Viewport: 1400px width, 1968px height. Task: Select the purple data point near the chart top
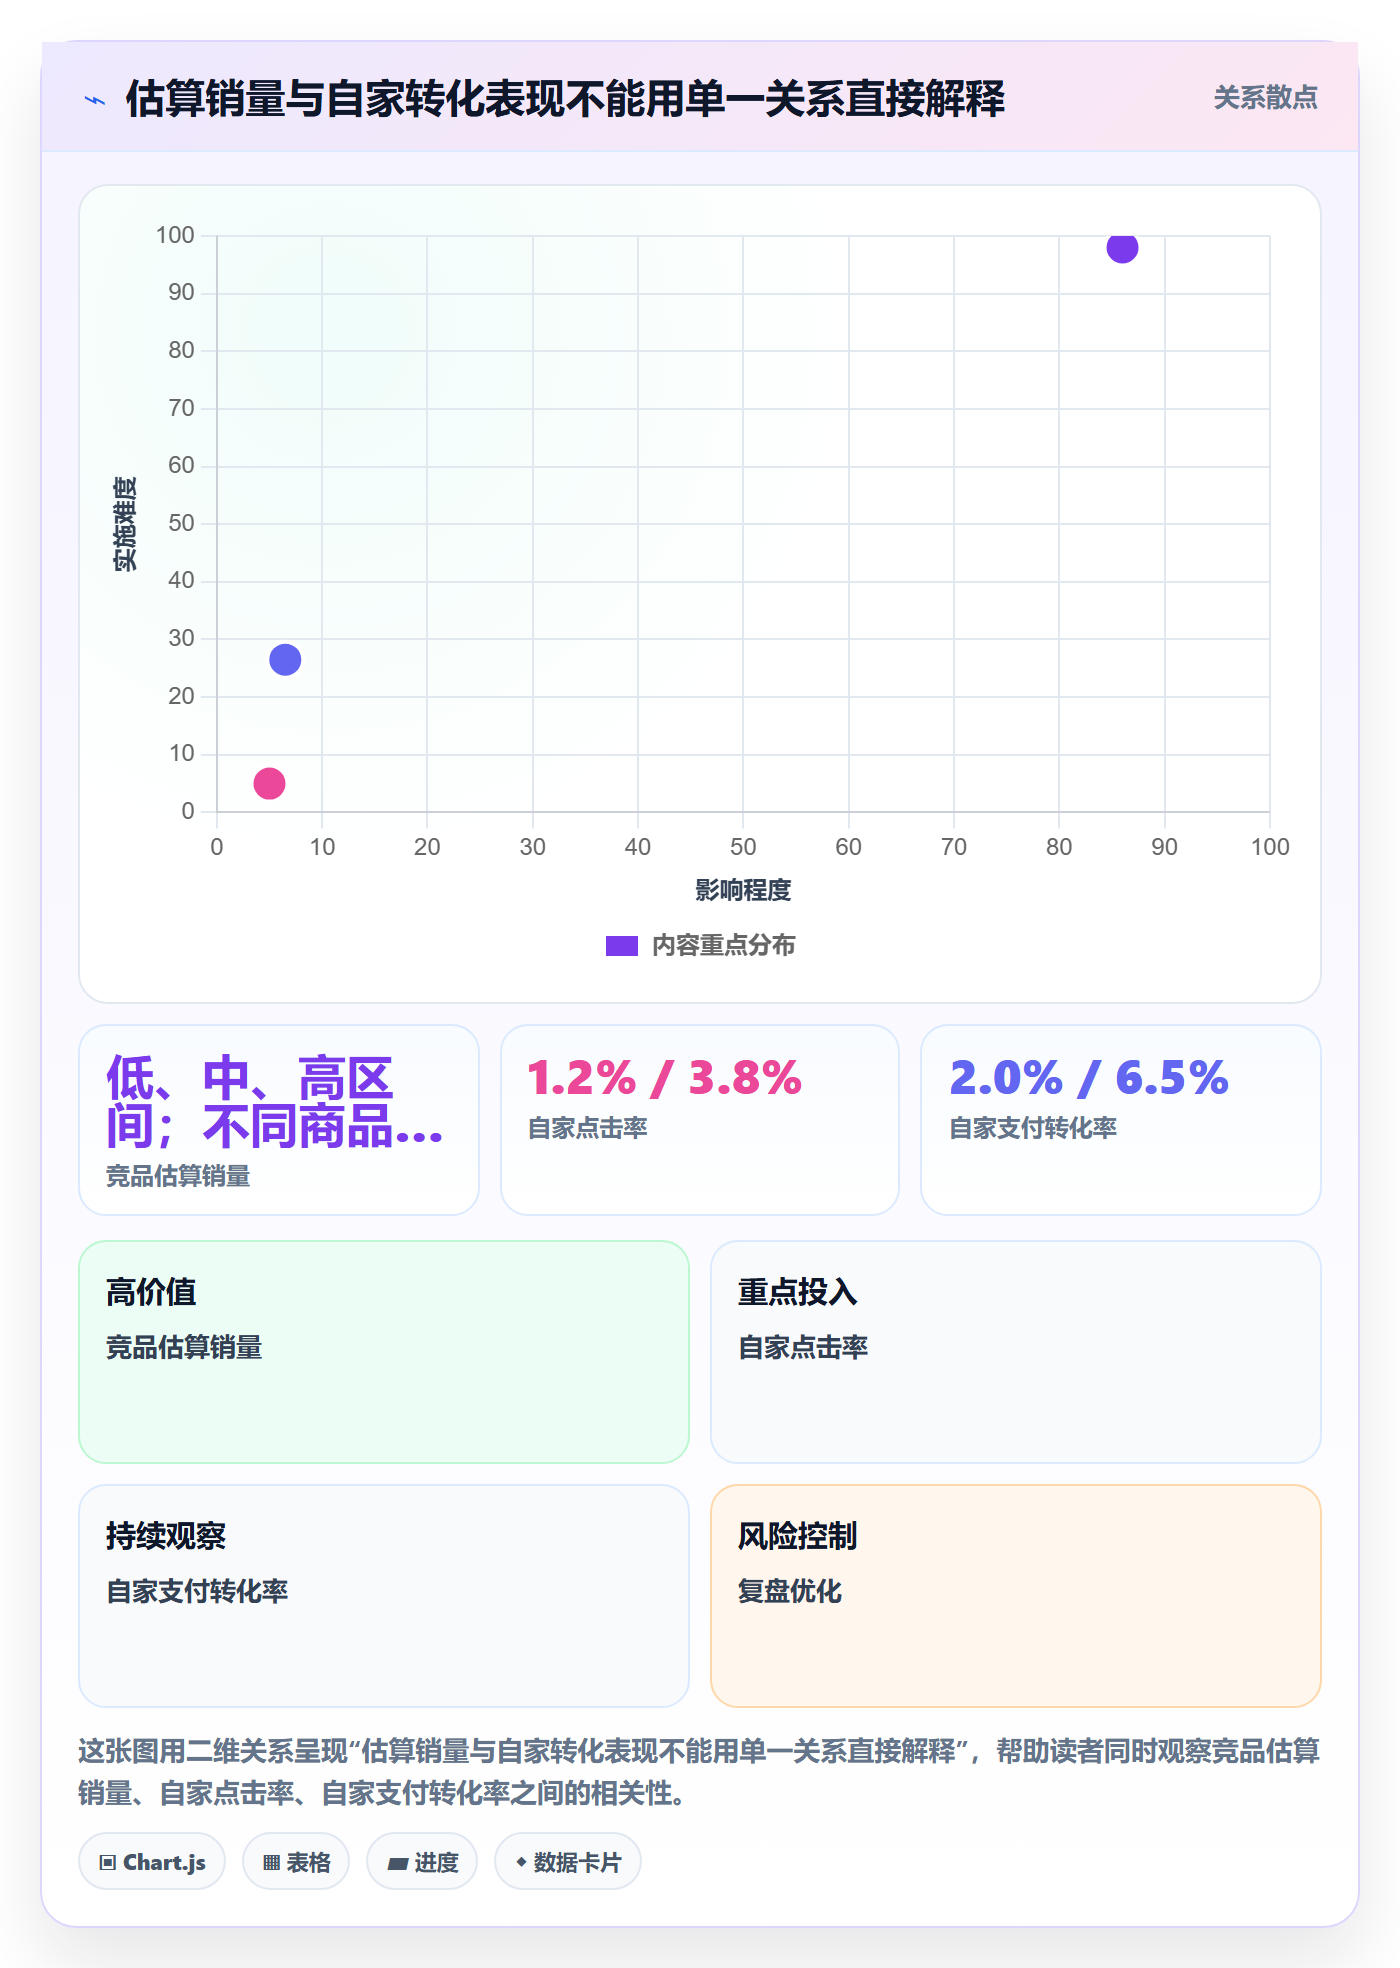(x=1122, y=247)
